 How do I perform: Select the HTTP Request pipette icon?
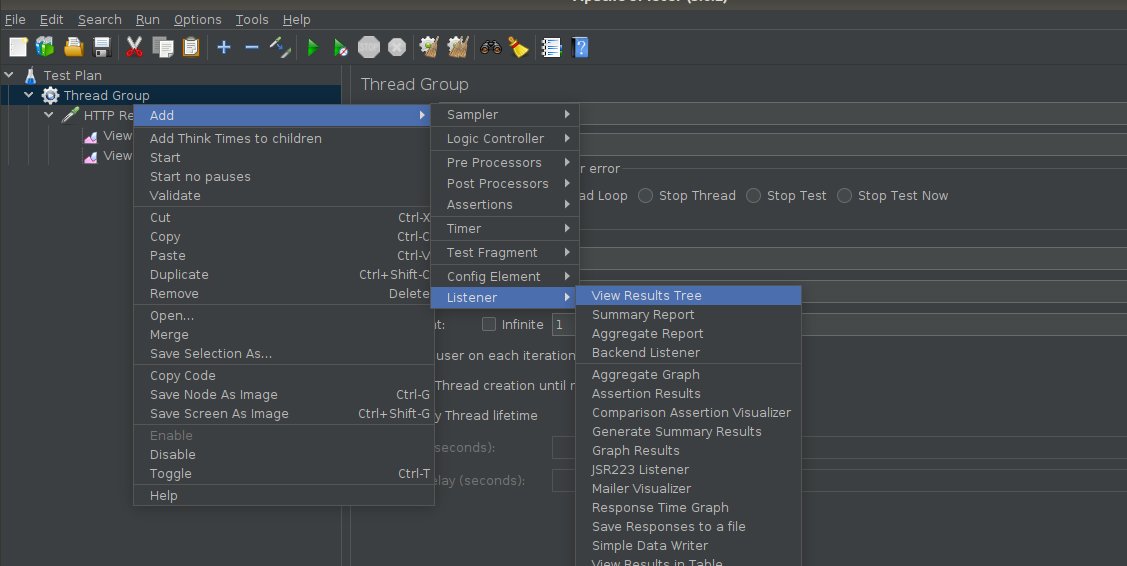click(x=70, y=115)
